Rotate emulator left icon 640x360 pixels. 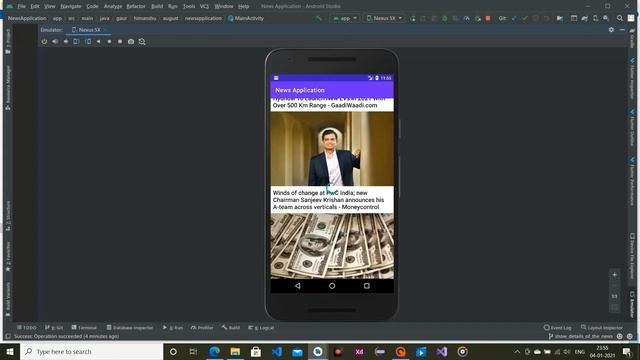pyautogui.click(x=76, y=42)
